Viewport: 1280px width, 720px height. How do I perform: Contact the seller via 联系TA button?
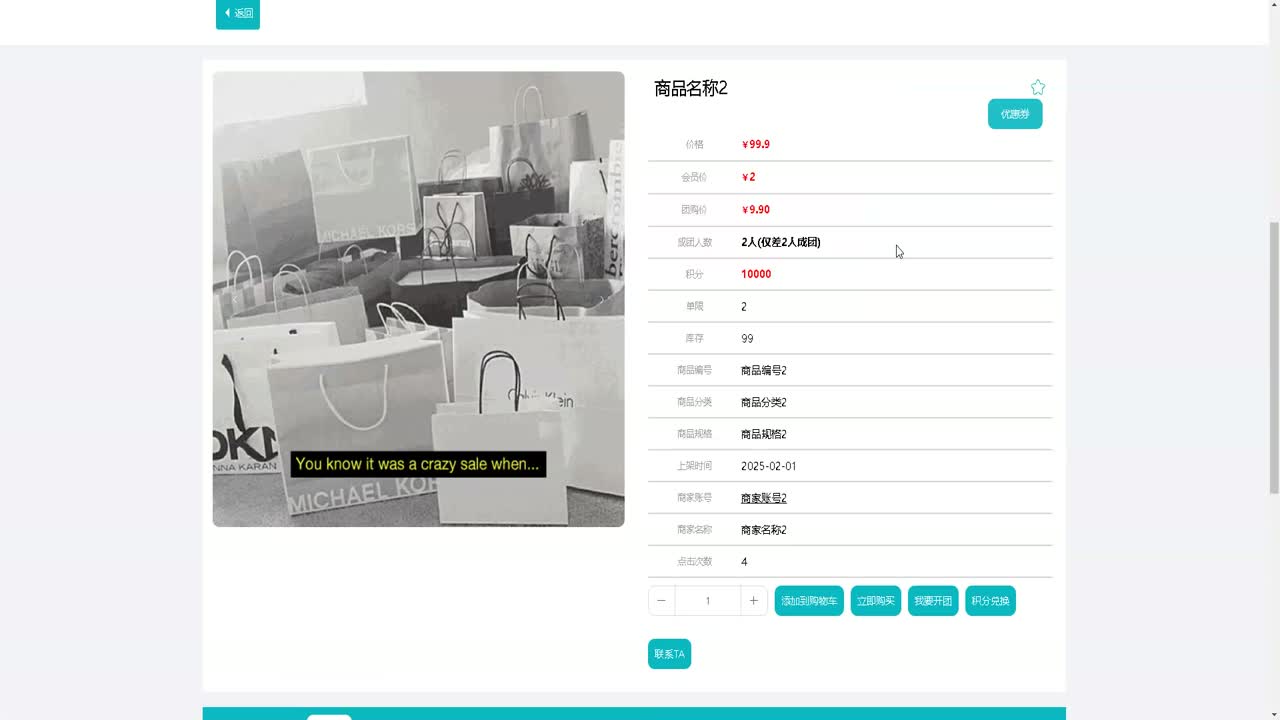[x=669, y=654]
